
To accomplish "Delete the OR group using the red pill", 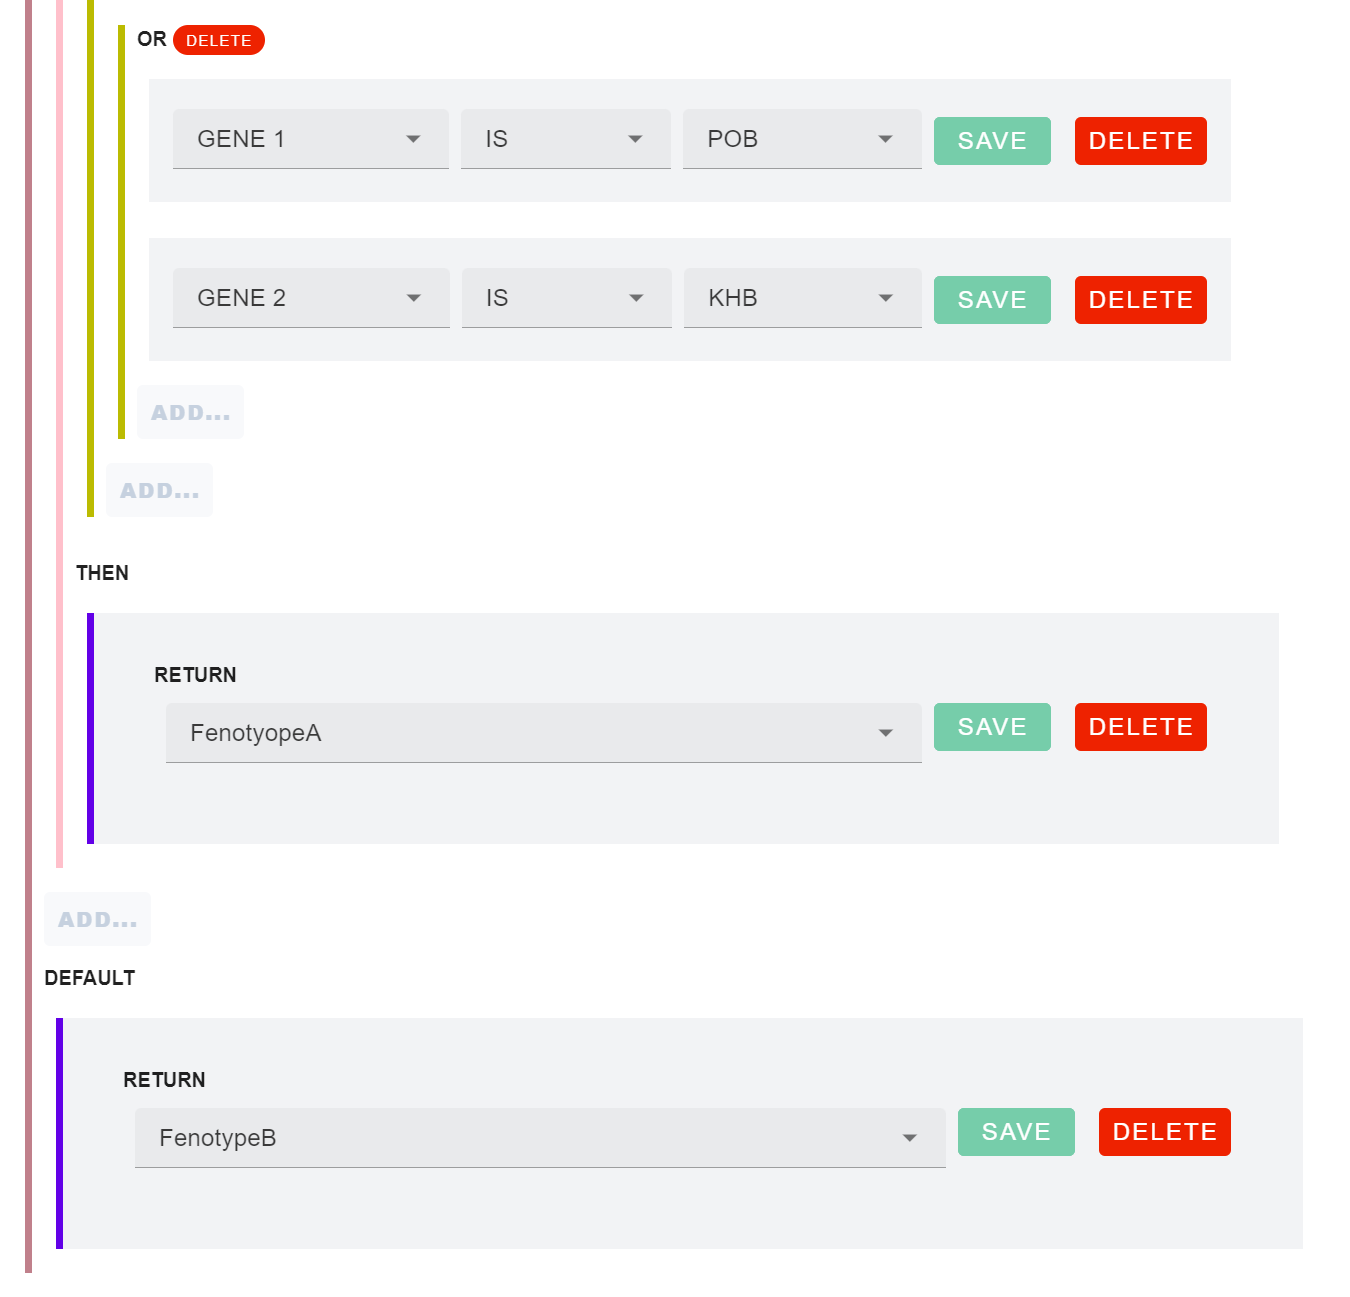I will click(x=218, y=40).
